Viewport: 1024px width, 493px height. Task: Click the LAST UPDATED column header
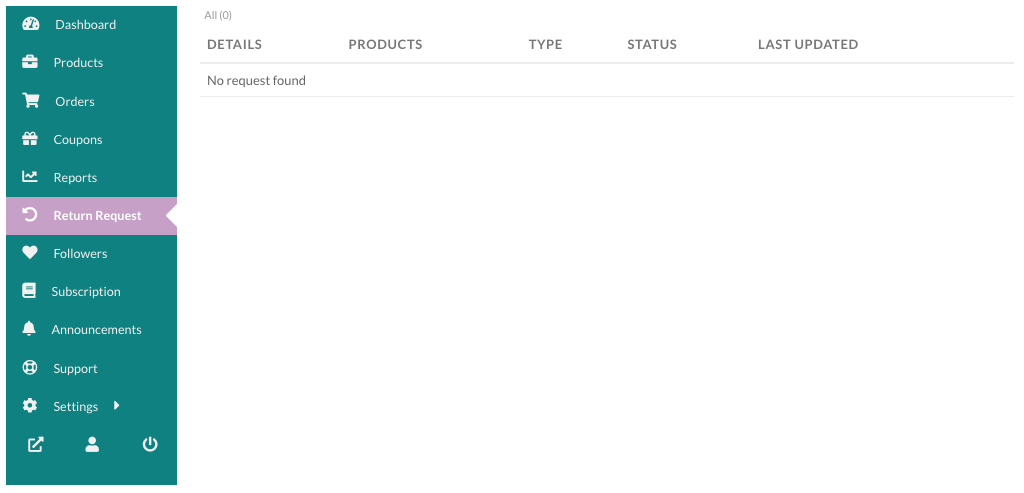tap(808, 44)
